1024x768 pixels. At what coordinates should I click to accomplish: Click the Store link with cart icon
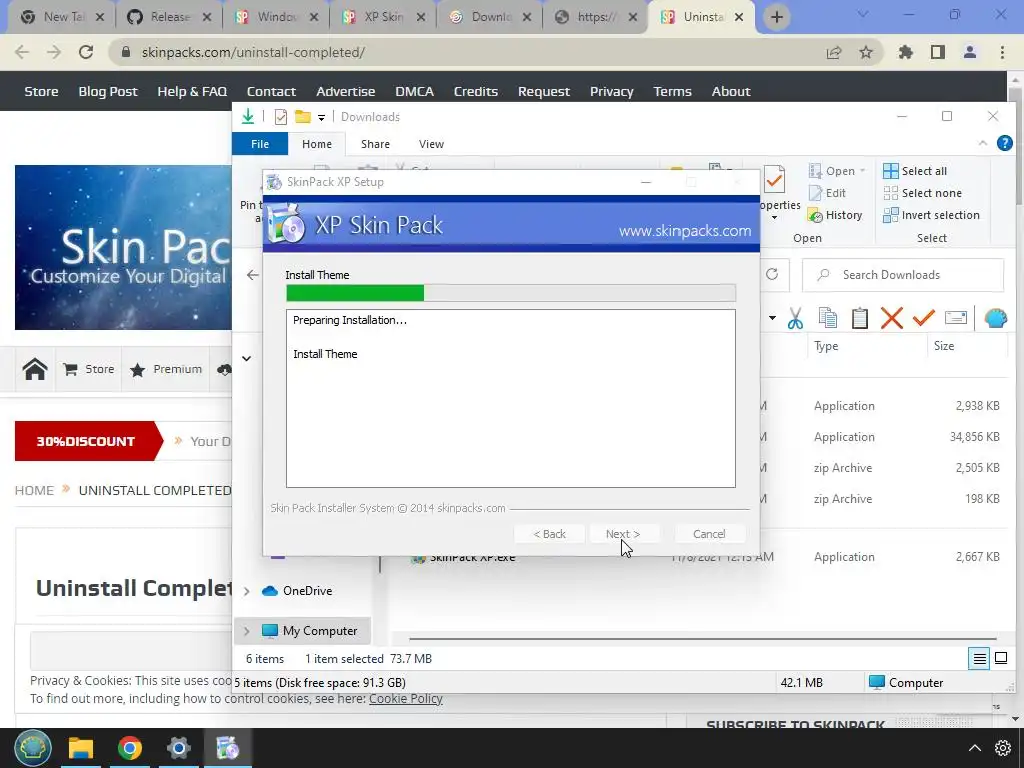89,369
